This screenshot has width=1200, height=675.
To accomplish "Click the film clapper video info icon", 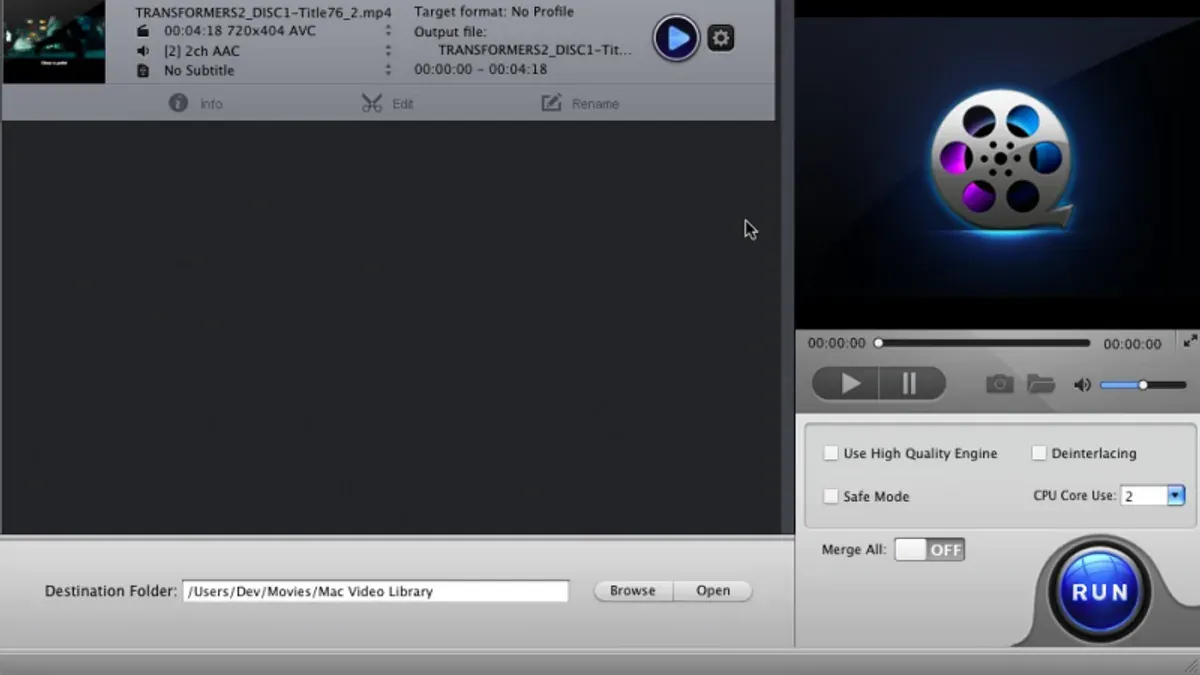I will pyautogui.click(x=142, y=31).
